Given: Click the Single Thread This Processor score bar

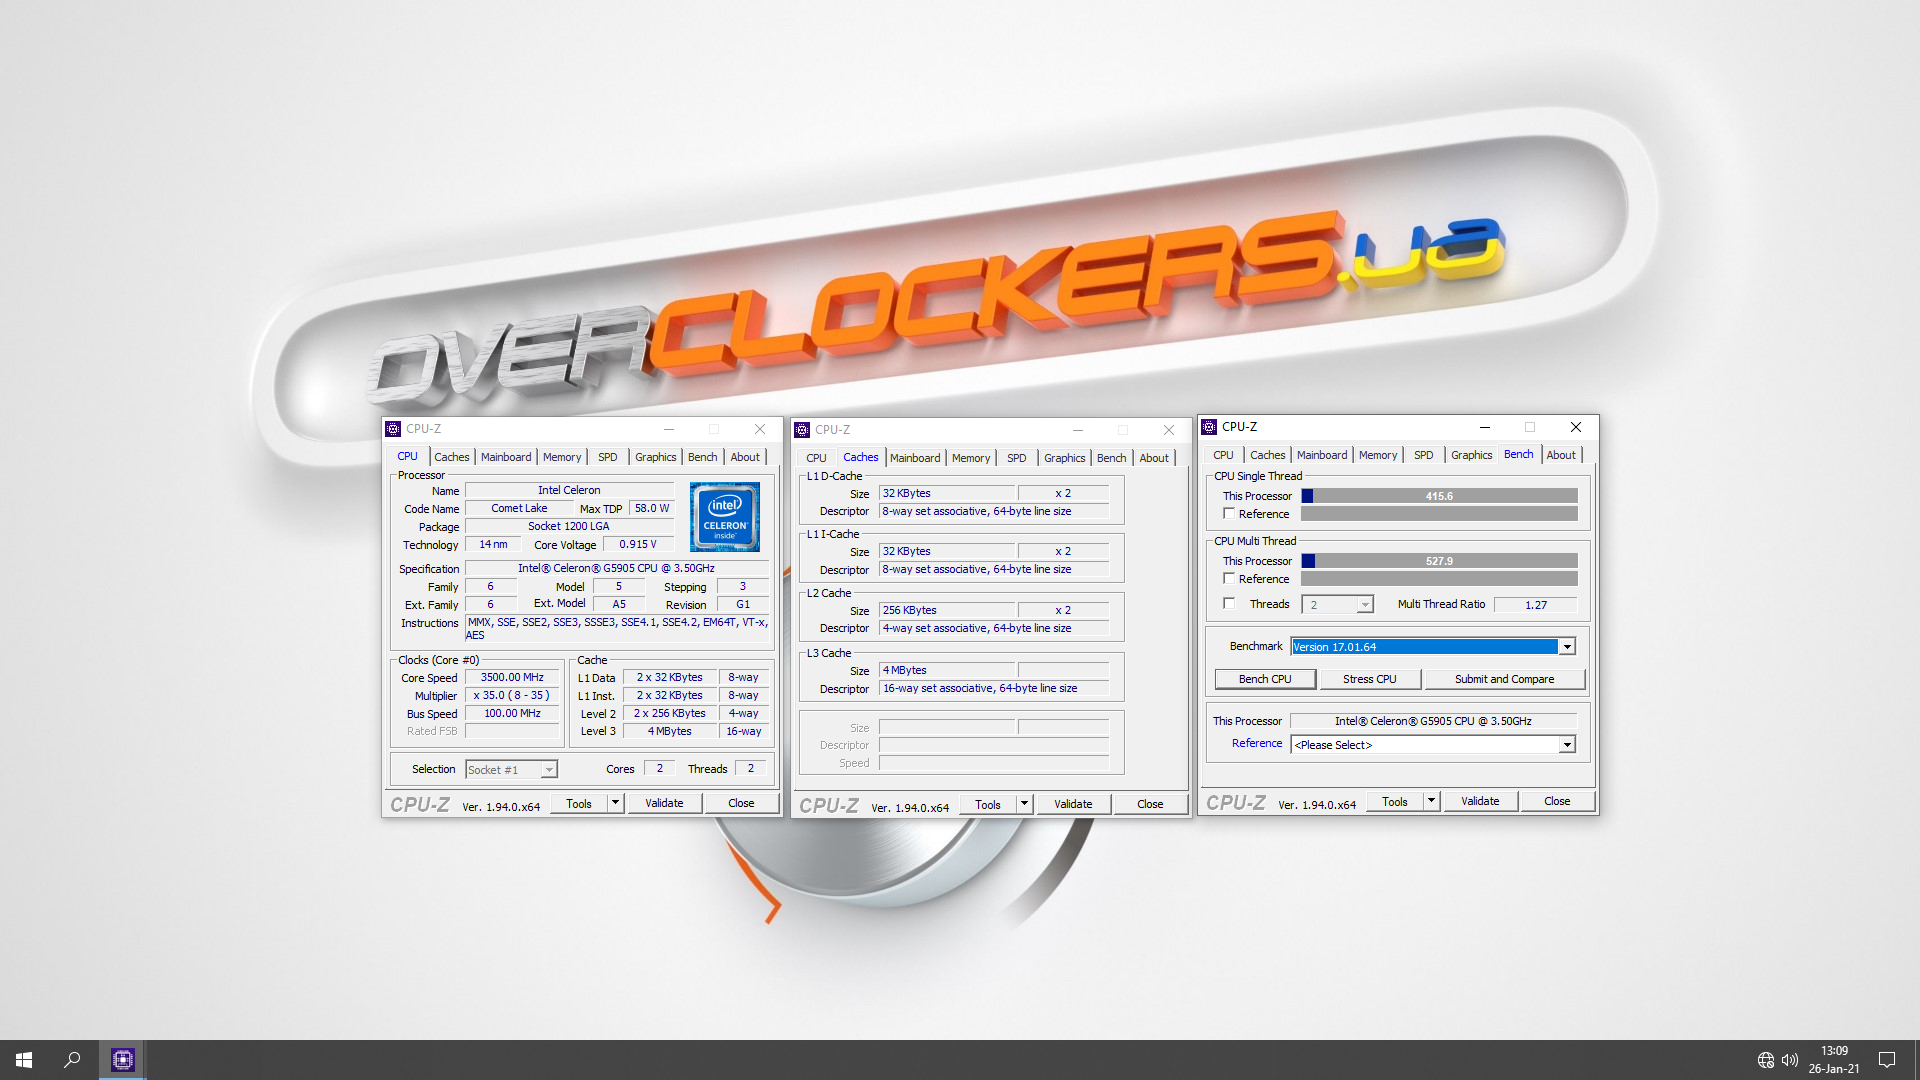Looking at the screenshot, I should (x=1439, y=496).
